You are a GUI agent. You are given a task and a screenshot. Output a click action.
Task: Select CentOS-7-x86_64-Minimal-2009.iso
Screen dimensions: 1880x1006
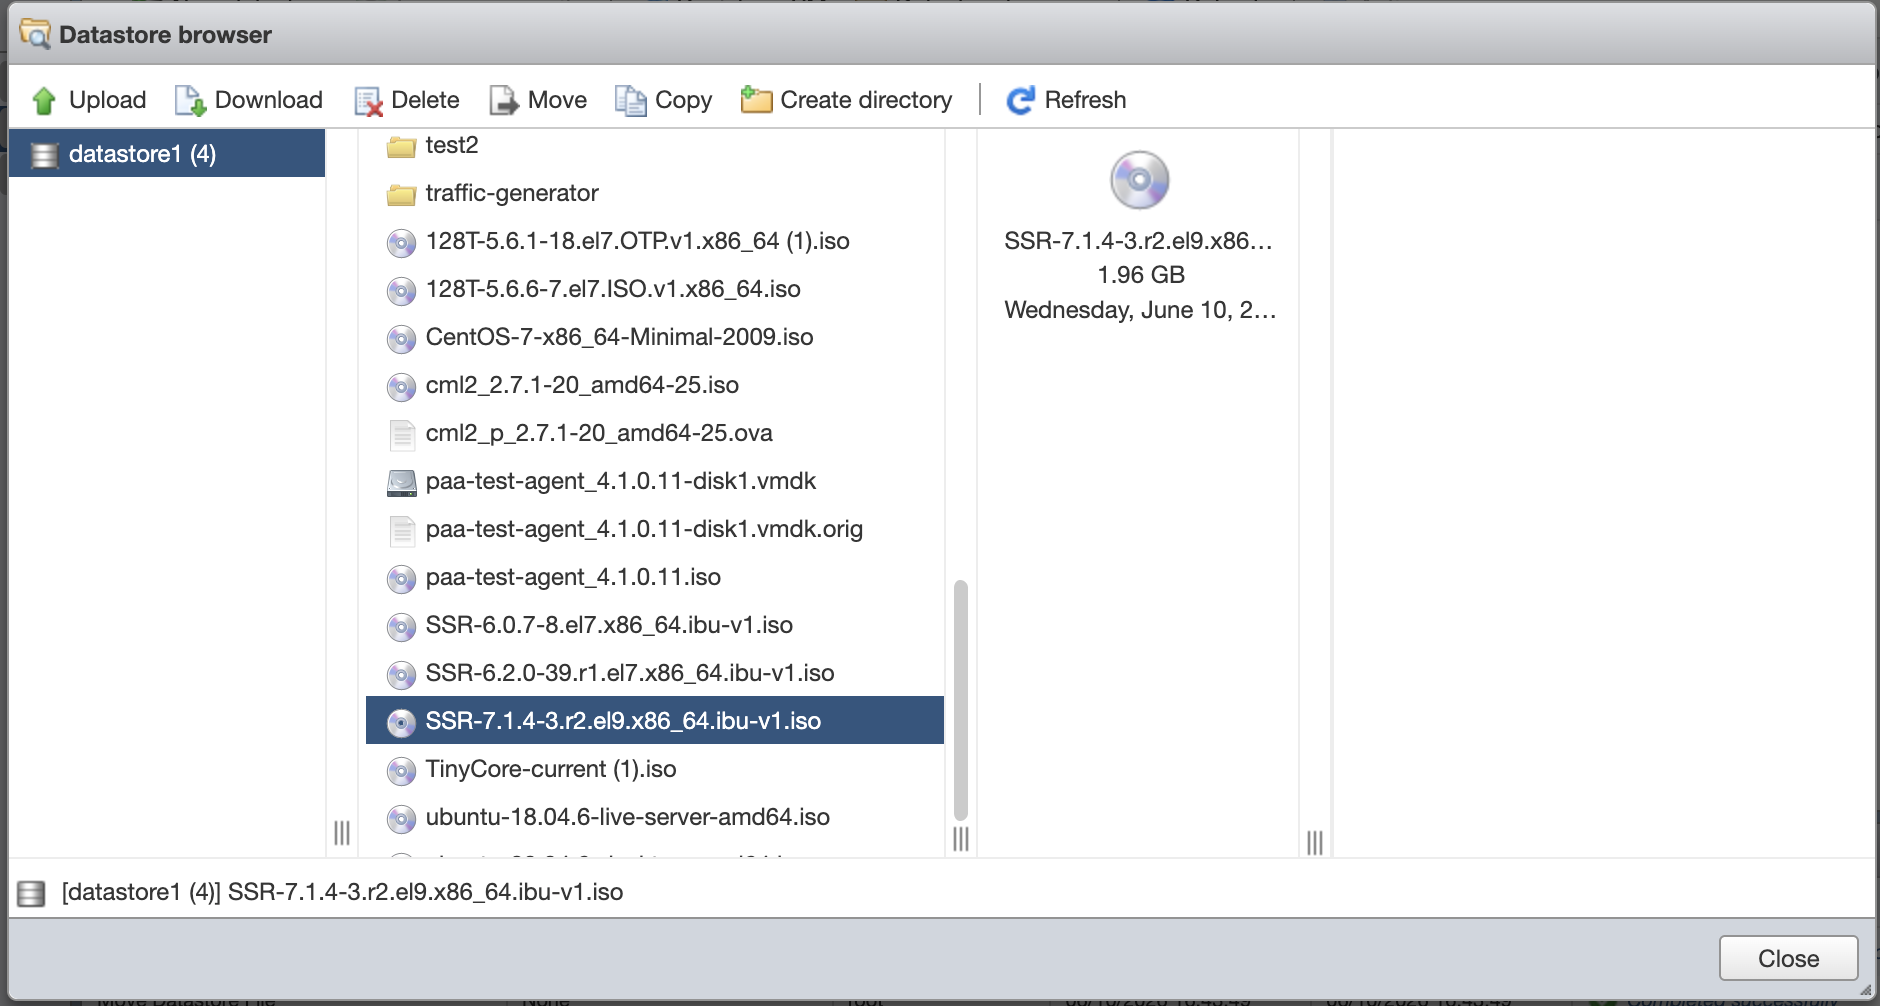point(619,337)
